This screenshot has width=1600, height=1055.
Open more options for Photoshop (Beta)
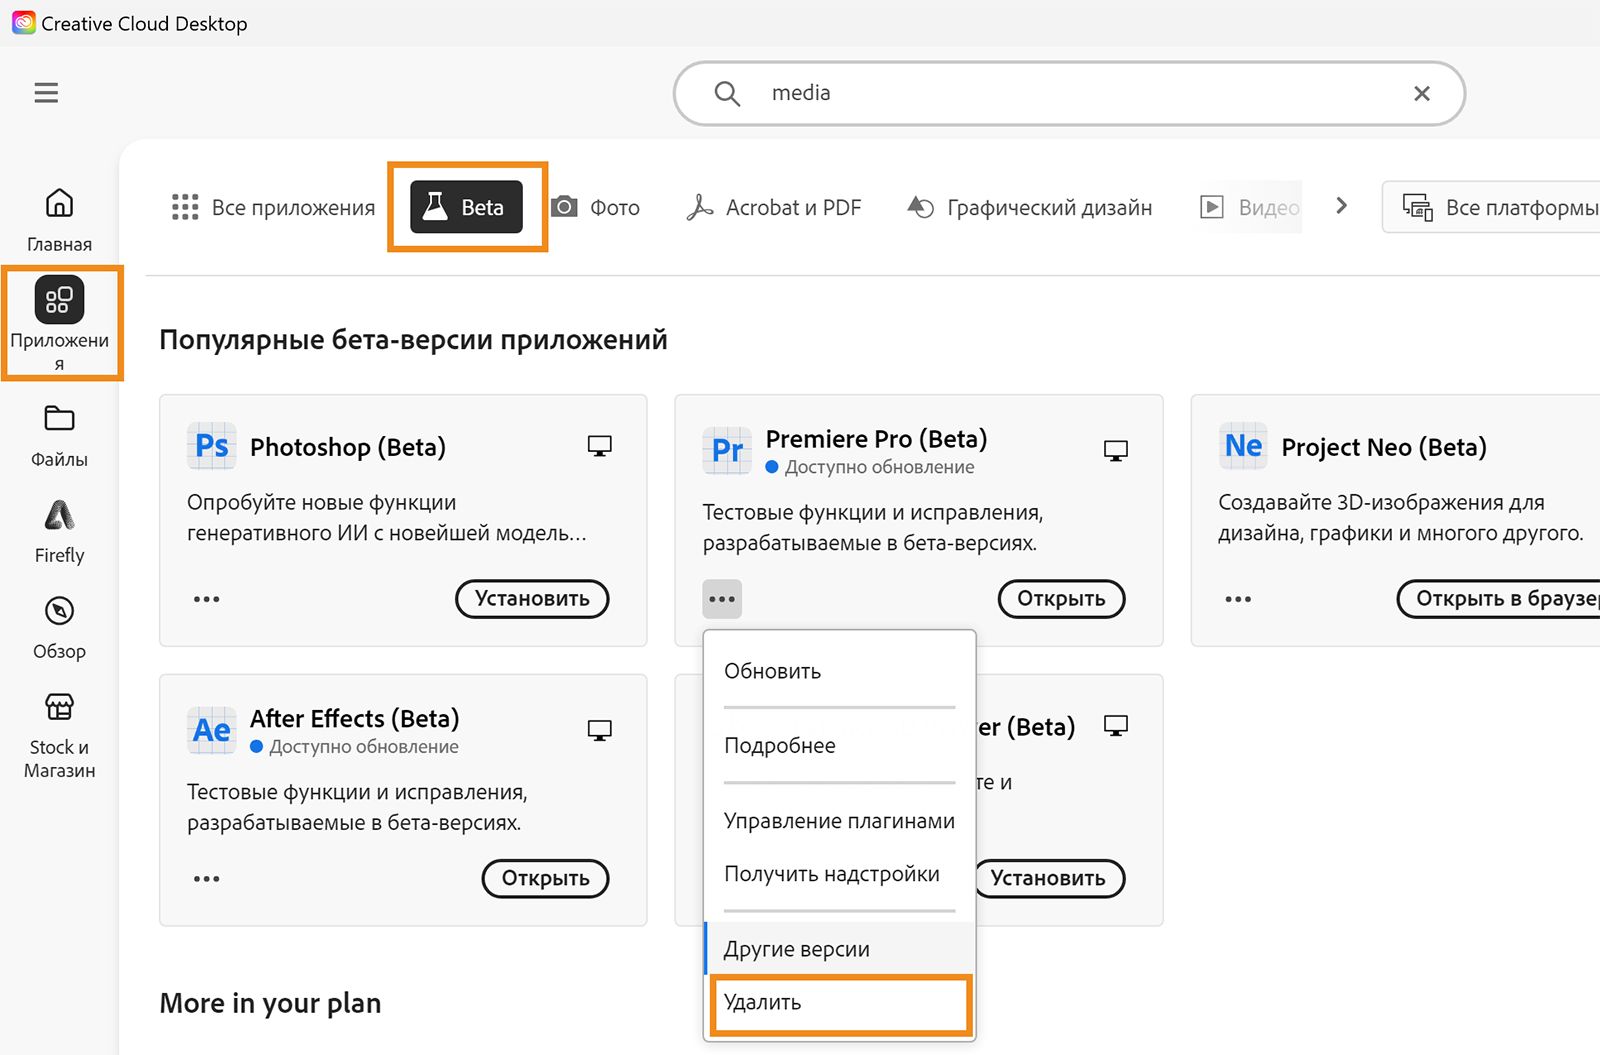point(206,599)
